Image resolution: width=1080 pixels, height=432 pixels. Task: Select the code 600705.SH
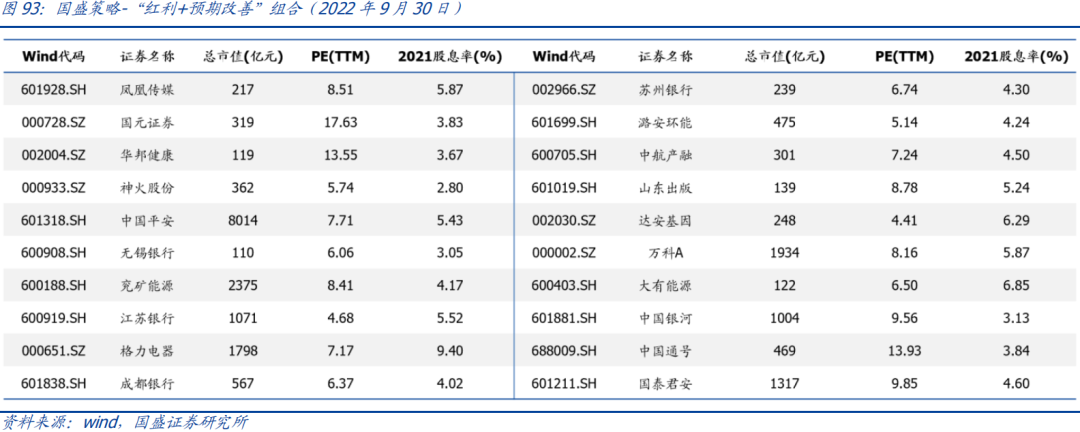tap(564, 155)
